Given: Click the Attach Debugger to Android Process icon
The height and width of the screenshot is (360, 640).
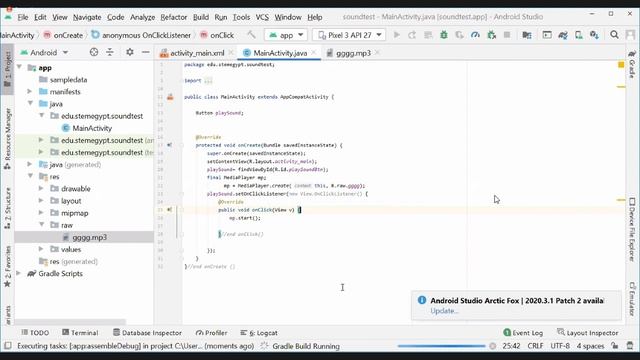Looking at the screenshot, I should [x=491, y=35].
